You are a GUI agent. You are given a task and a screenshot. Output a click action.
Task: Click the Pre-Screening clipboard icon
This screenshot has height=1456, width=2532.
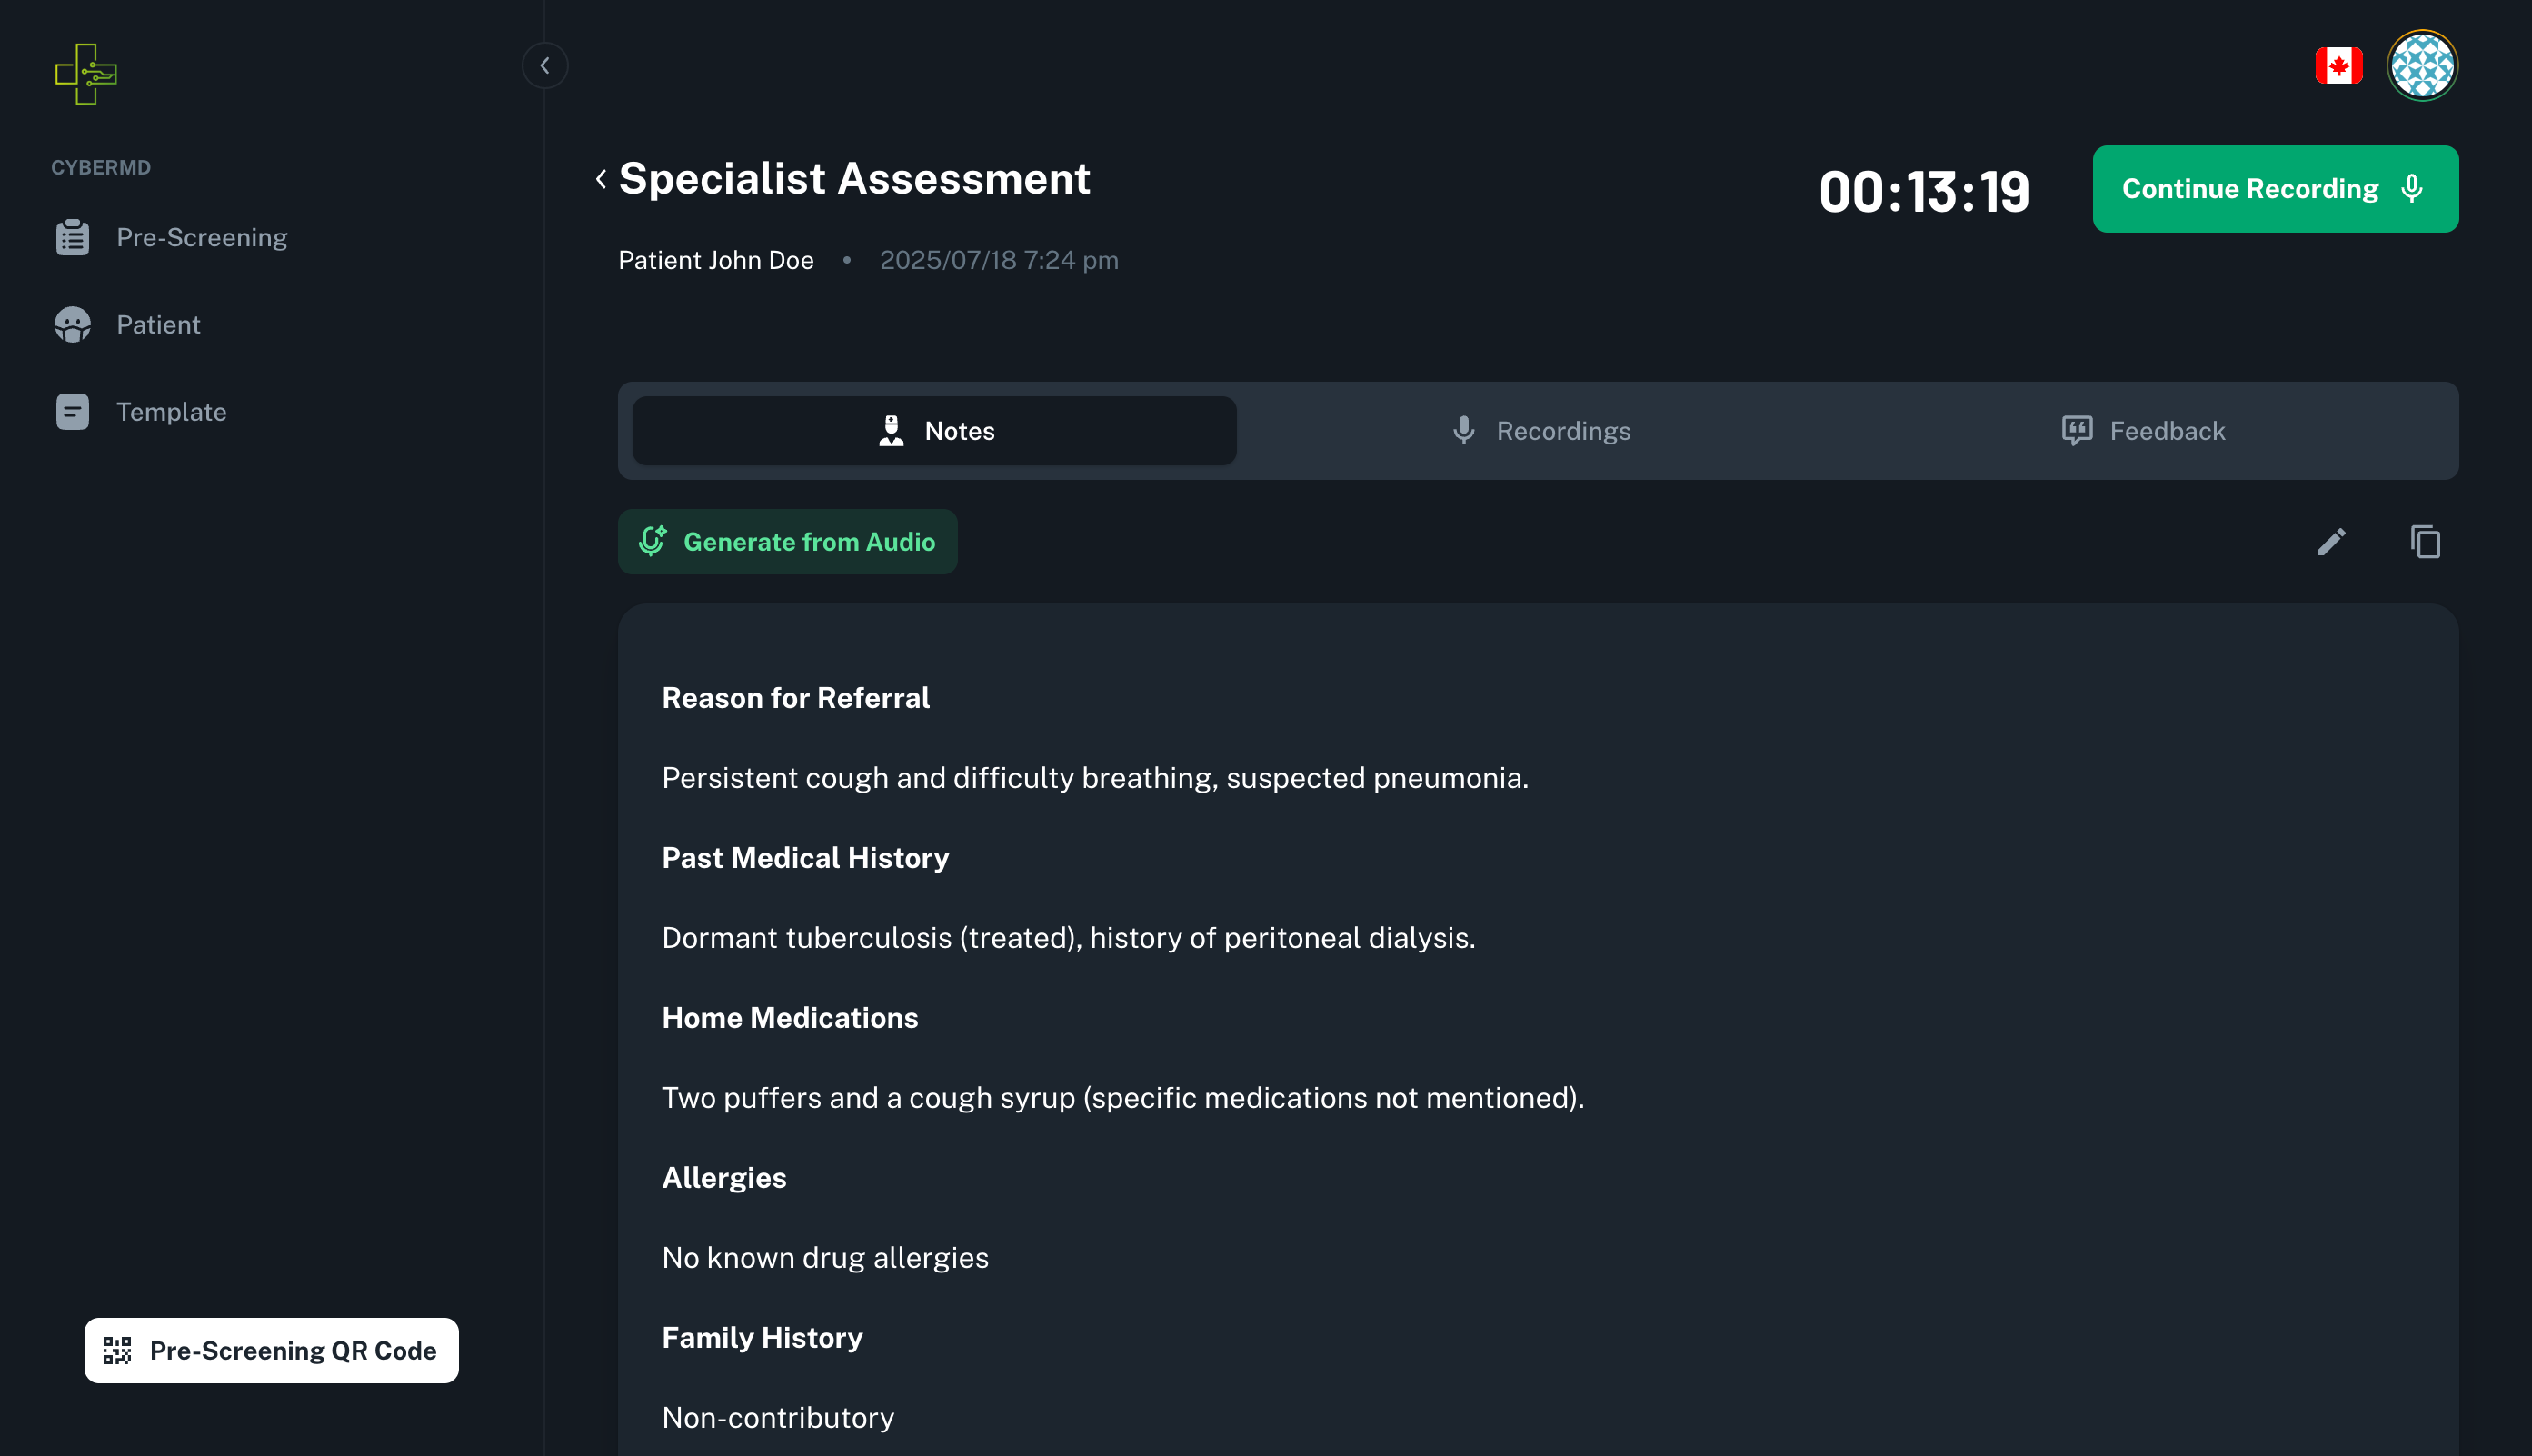pos(72,237)
